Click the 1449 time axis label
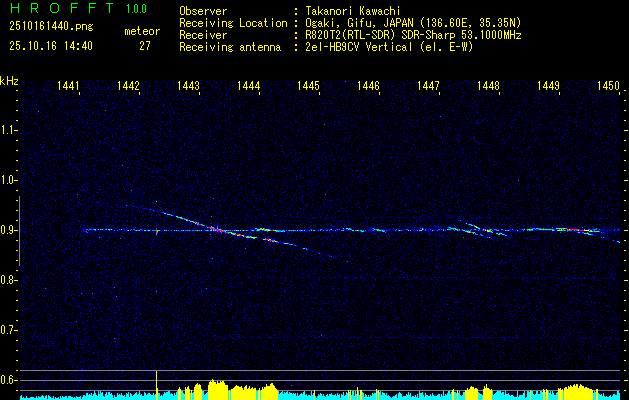The height and width of the screenshot is (400, 629). tap(548, 85)
